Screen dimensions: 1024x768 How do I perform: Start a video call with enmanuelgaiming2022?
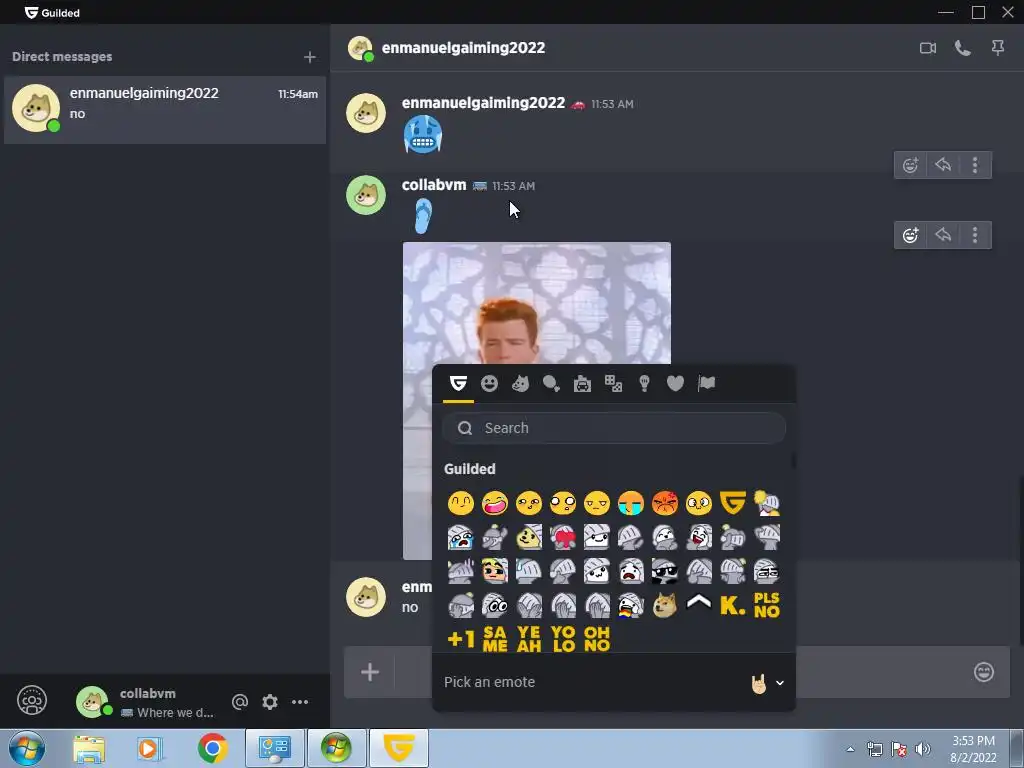pyautogui.click(x=927, y=48)
